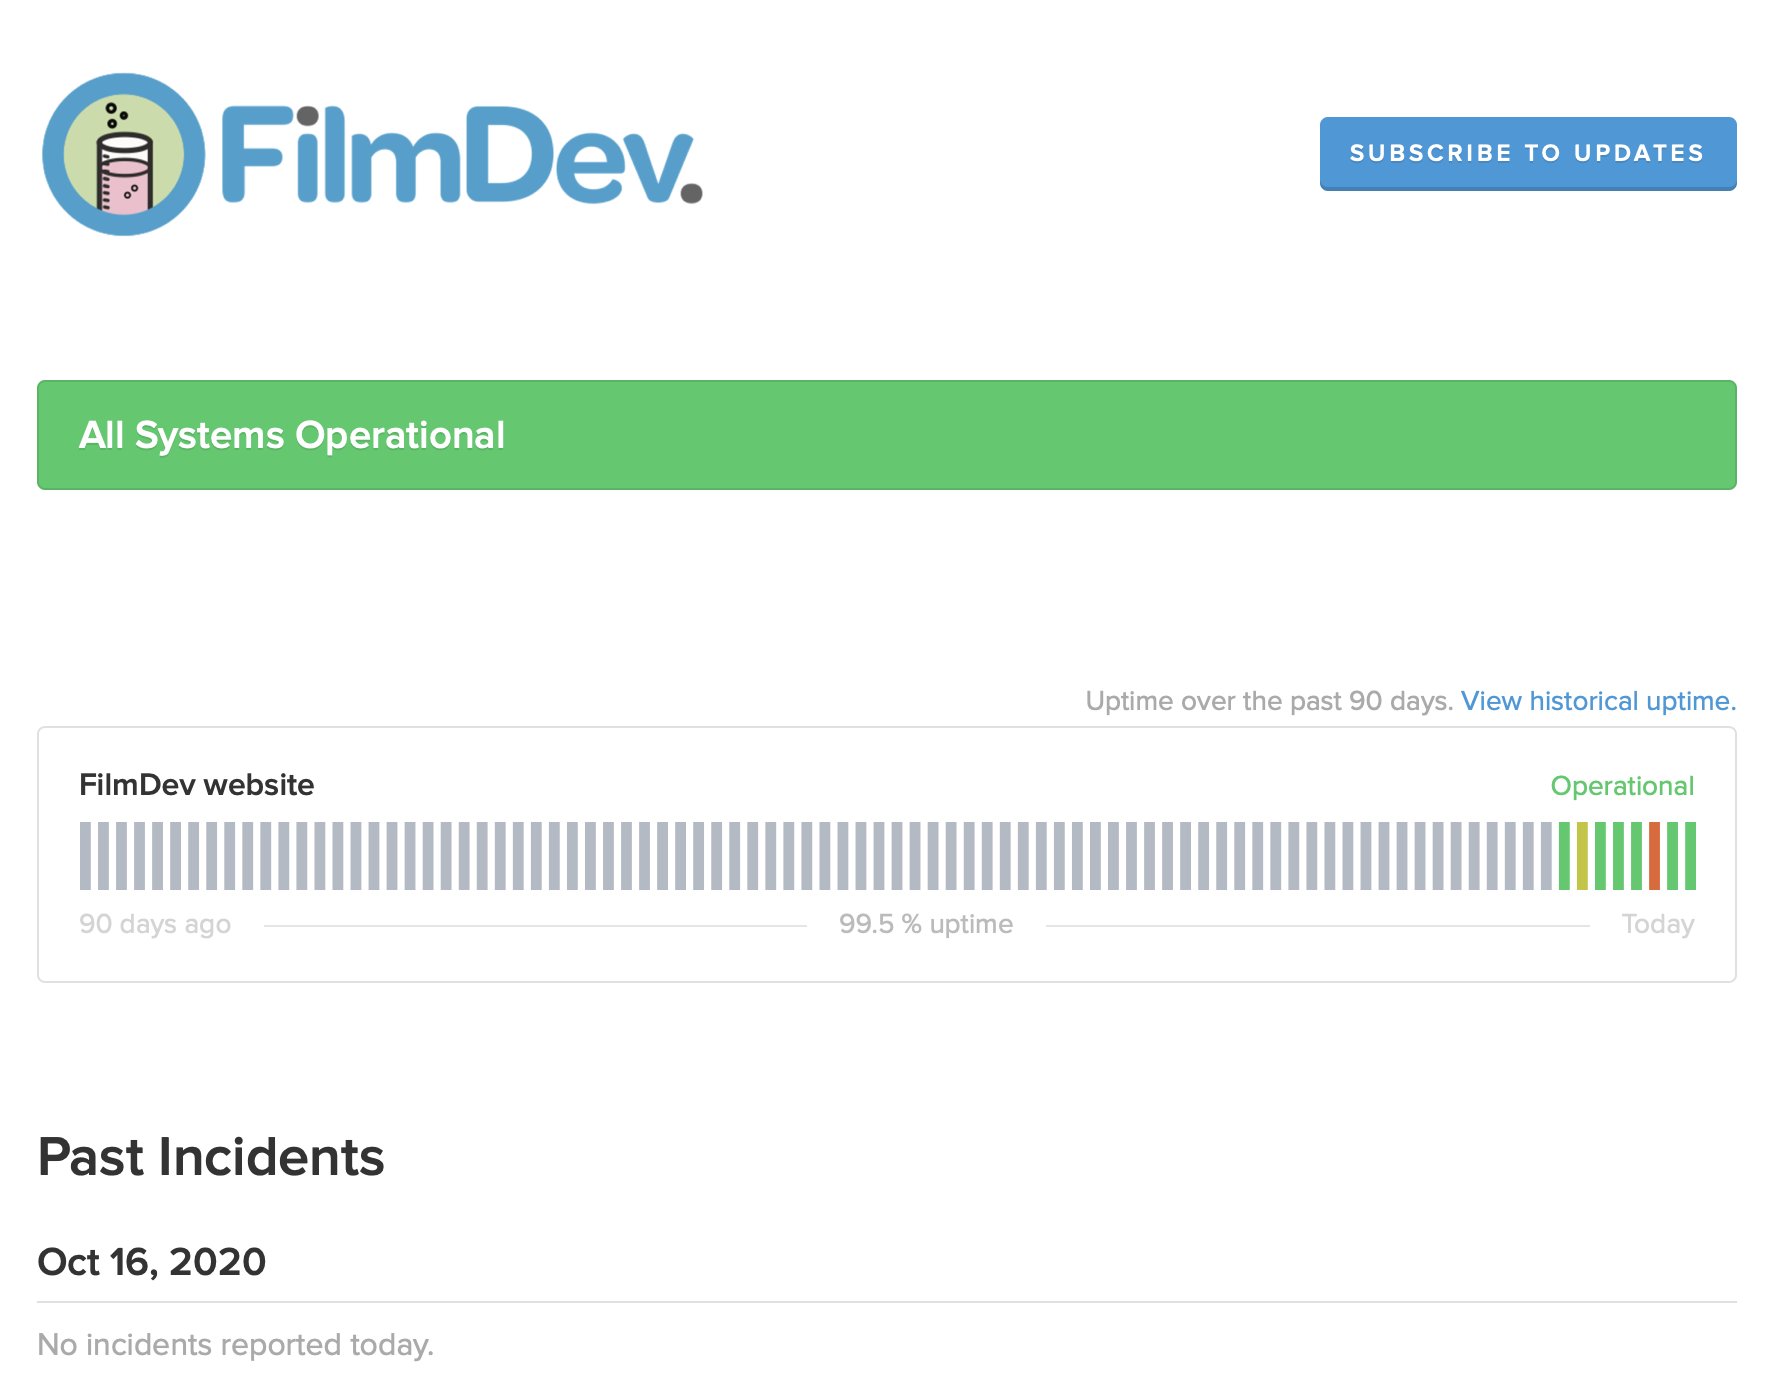The image size is (1792, 1398).
Task: Click the orange outage bar in uptime graph
Action: point(1655,857)
